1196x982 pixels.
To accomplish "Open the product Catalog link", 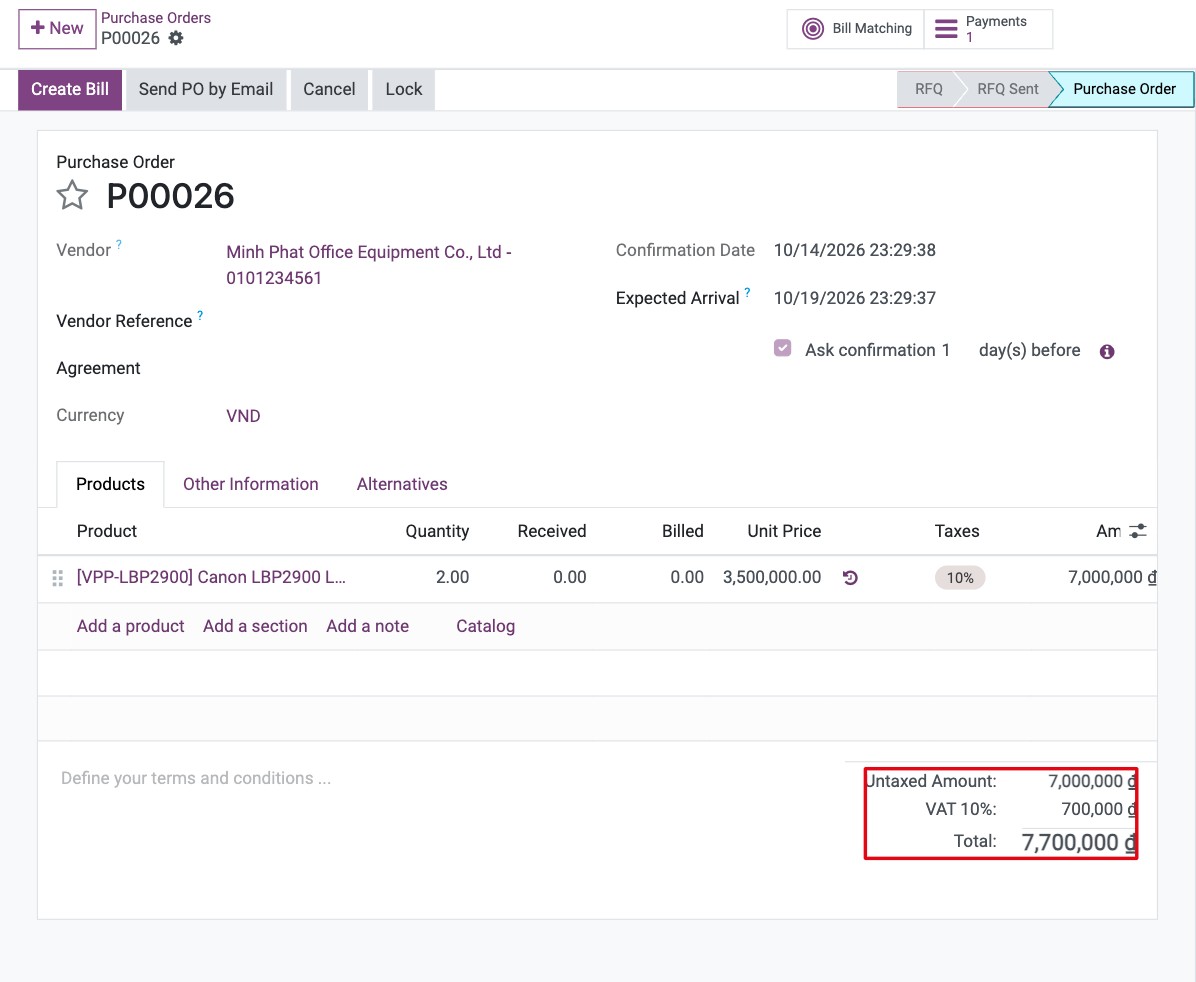I will pos(485,626).
